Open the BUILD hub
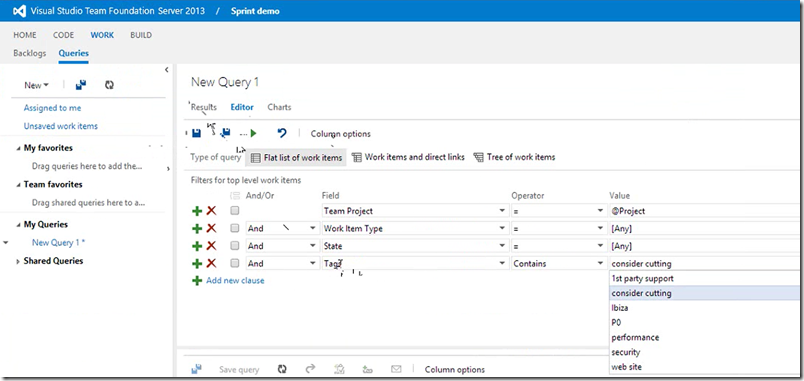This screenshot has height=381, width=804. pyautogui.click(x=141, y=35)
